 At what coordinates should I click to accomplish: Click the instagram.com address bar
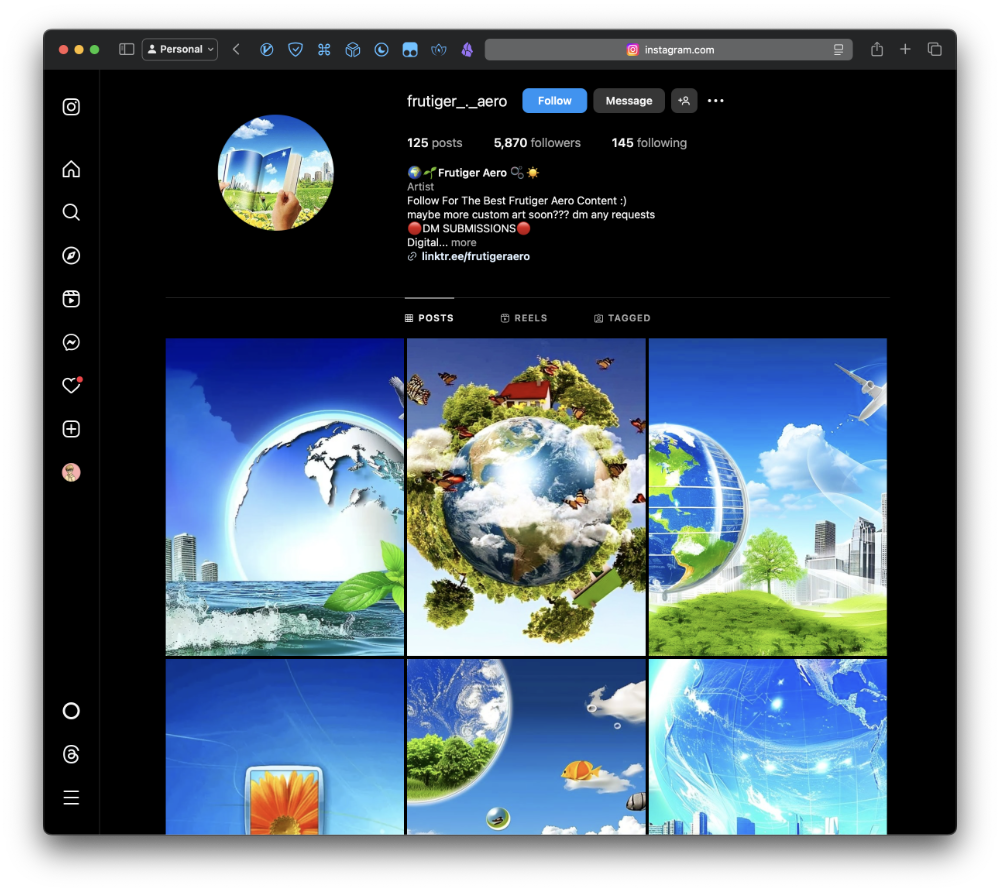tap(668, 49)
